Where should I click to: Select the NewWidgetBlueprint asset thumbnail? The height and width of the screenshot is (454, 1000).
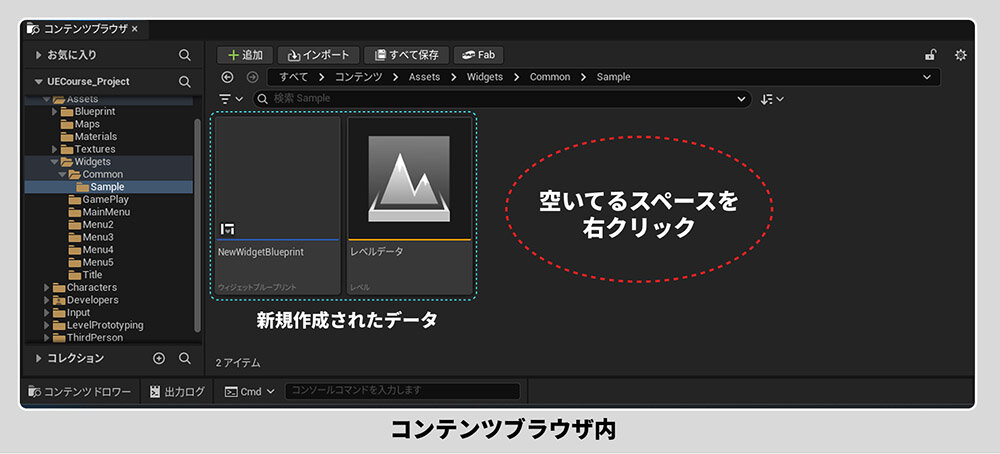(x=278, y=178)
